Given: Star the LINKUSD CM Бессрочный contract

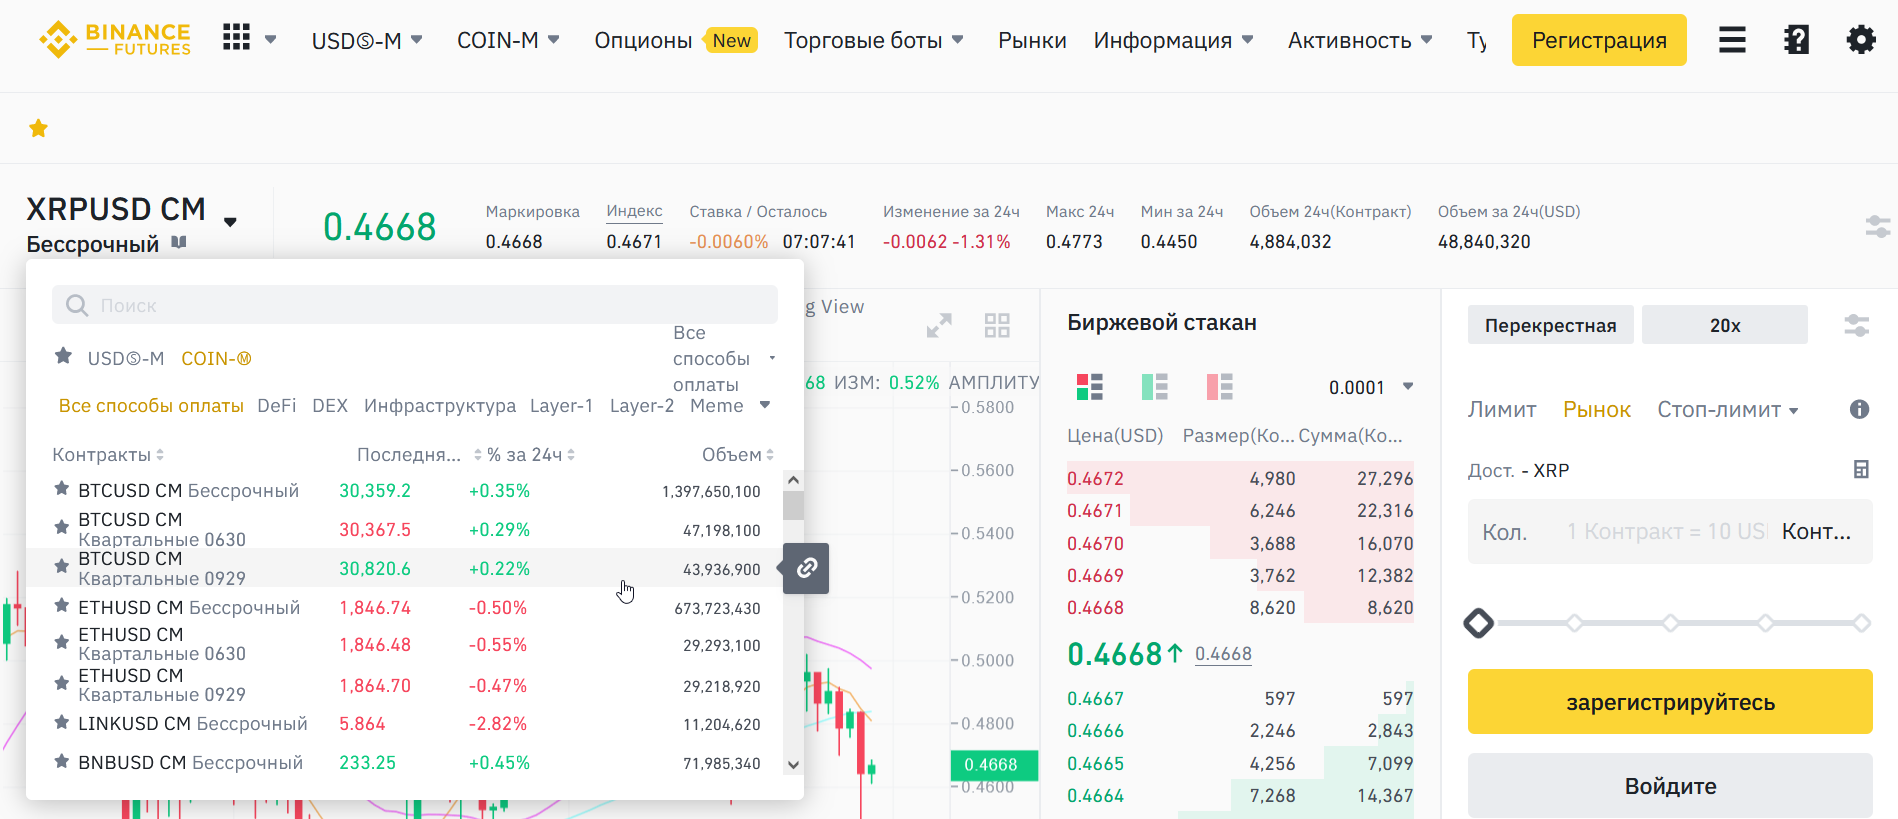Looking at the screenshot, I should tap(62, 722).
